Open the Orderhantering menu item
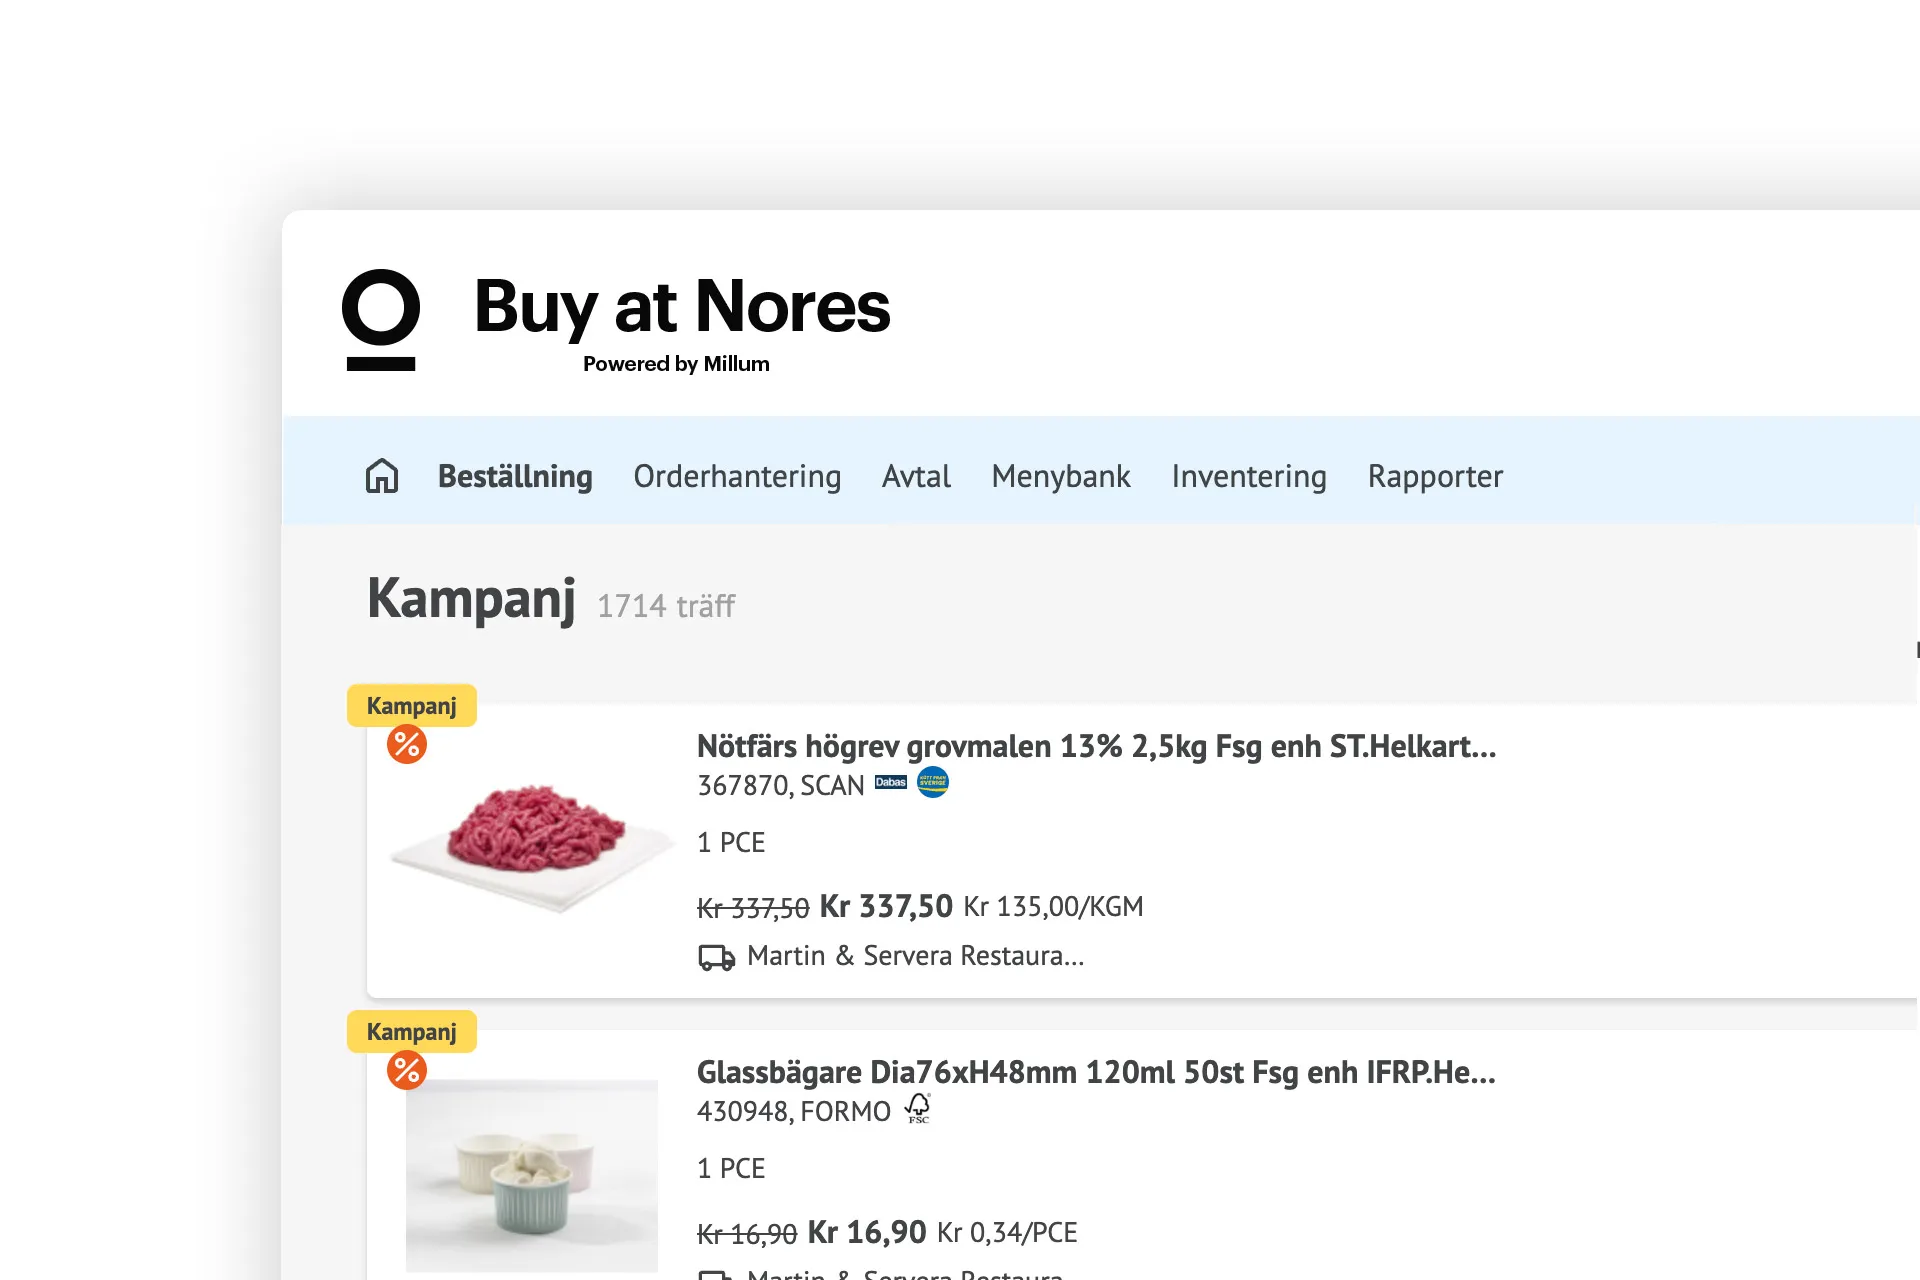 (x=737, y=477)
